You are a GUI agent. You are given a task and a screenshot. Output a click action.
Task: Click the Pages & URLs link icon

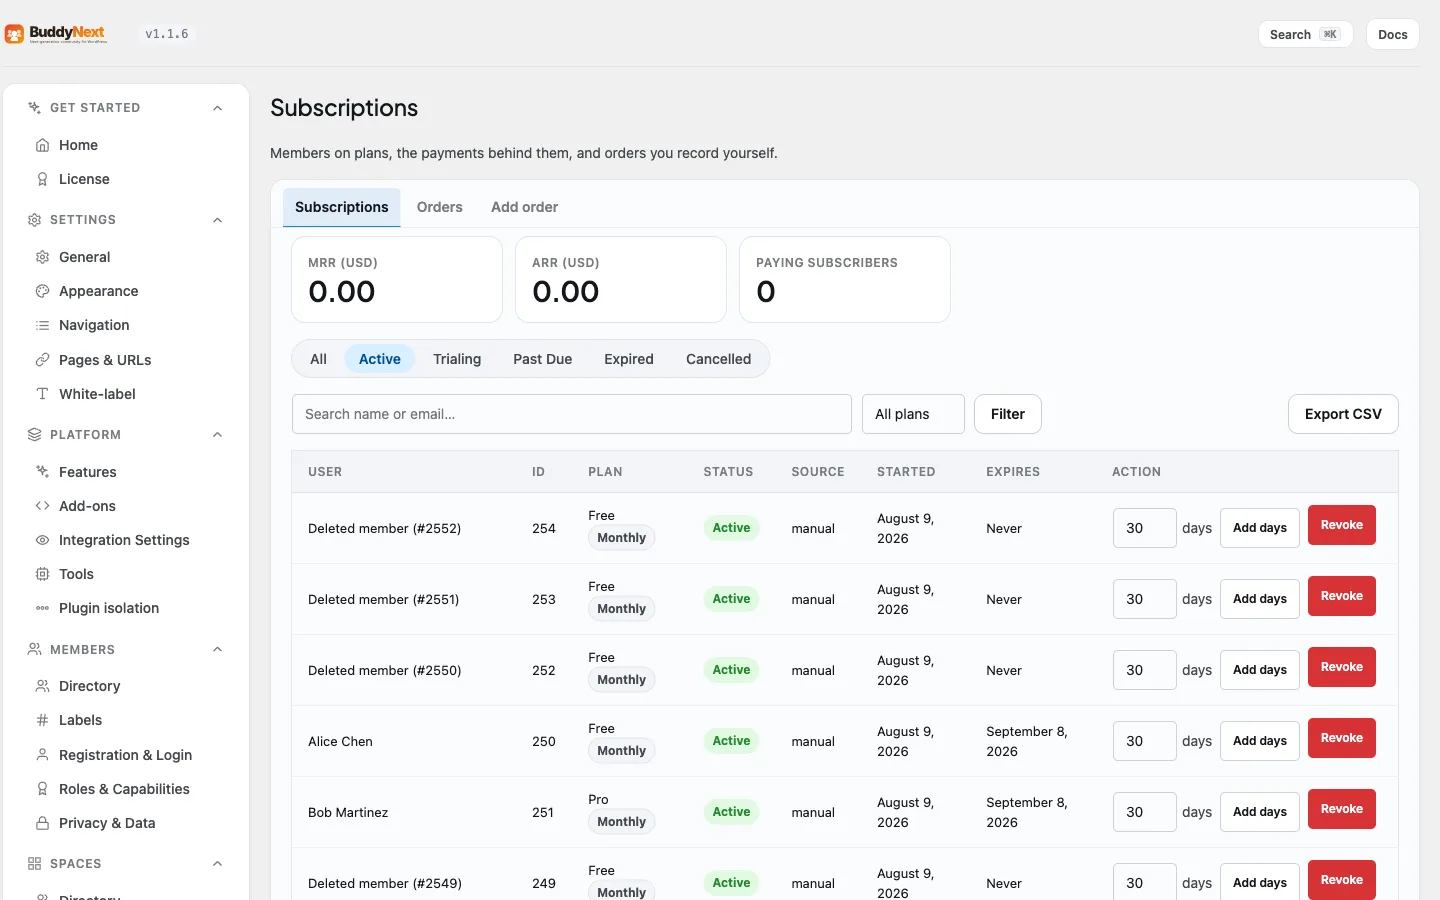[x=42, y=360]
